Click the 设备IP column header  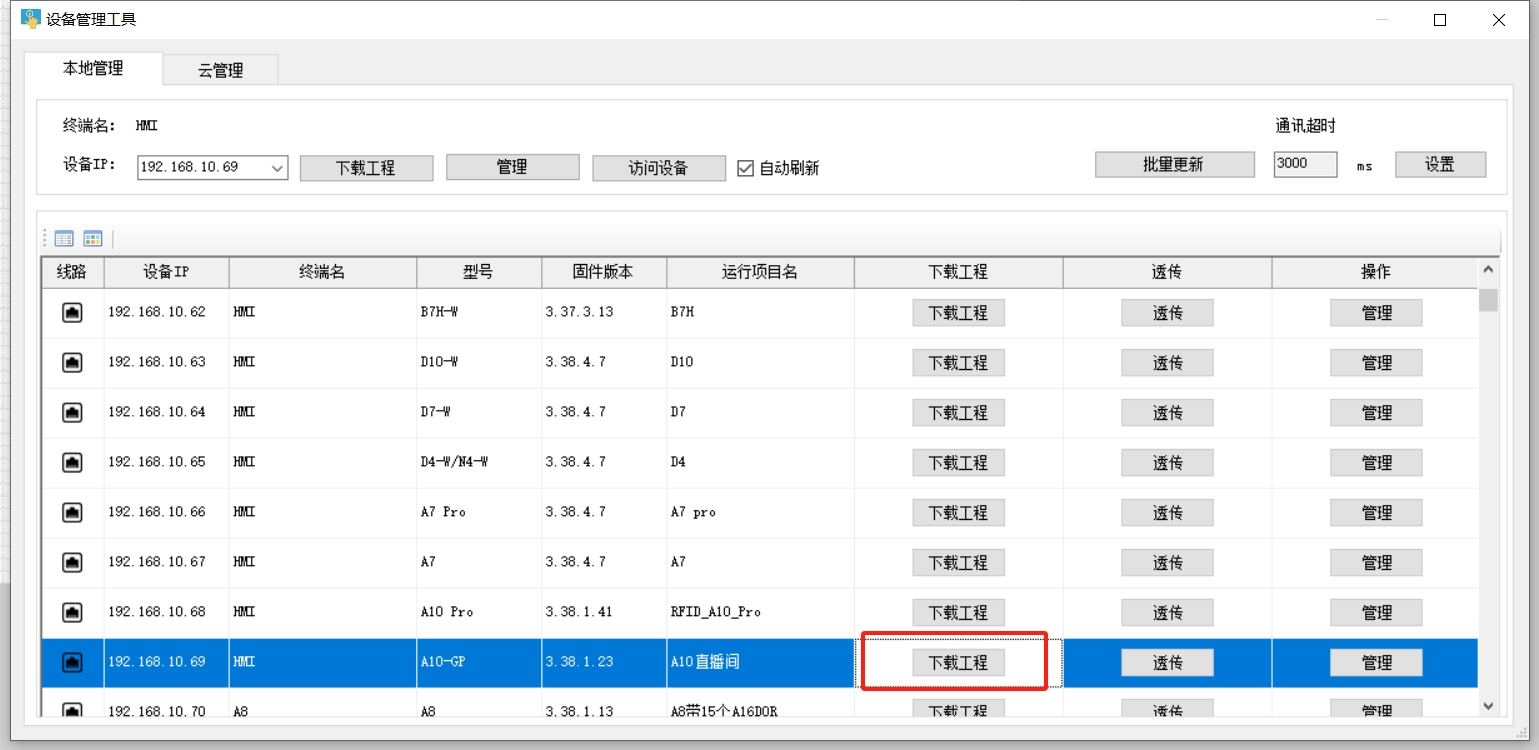pos(166,272)
